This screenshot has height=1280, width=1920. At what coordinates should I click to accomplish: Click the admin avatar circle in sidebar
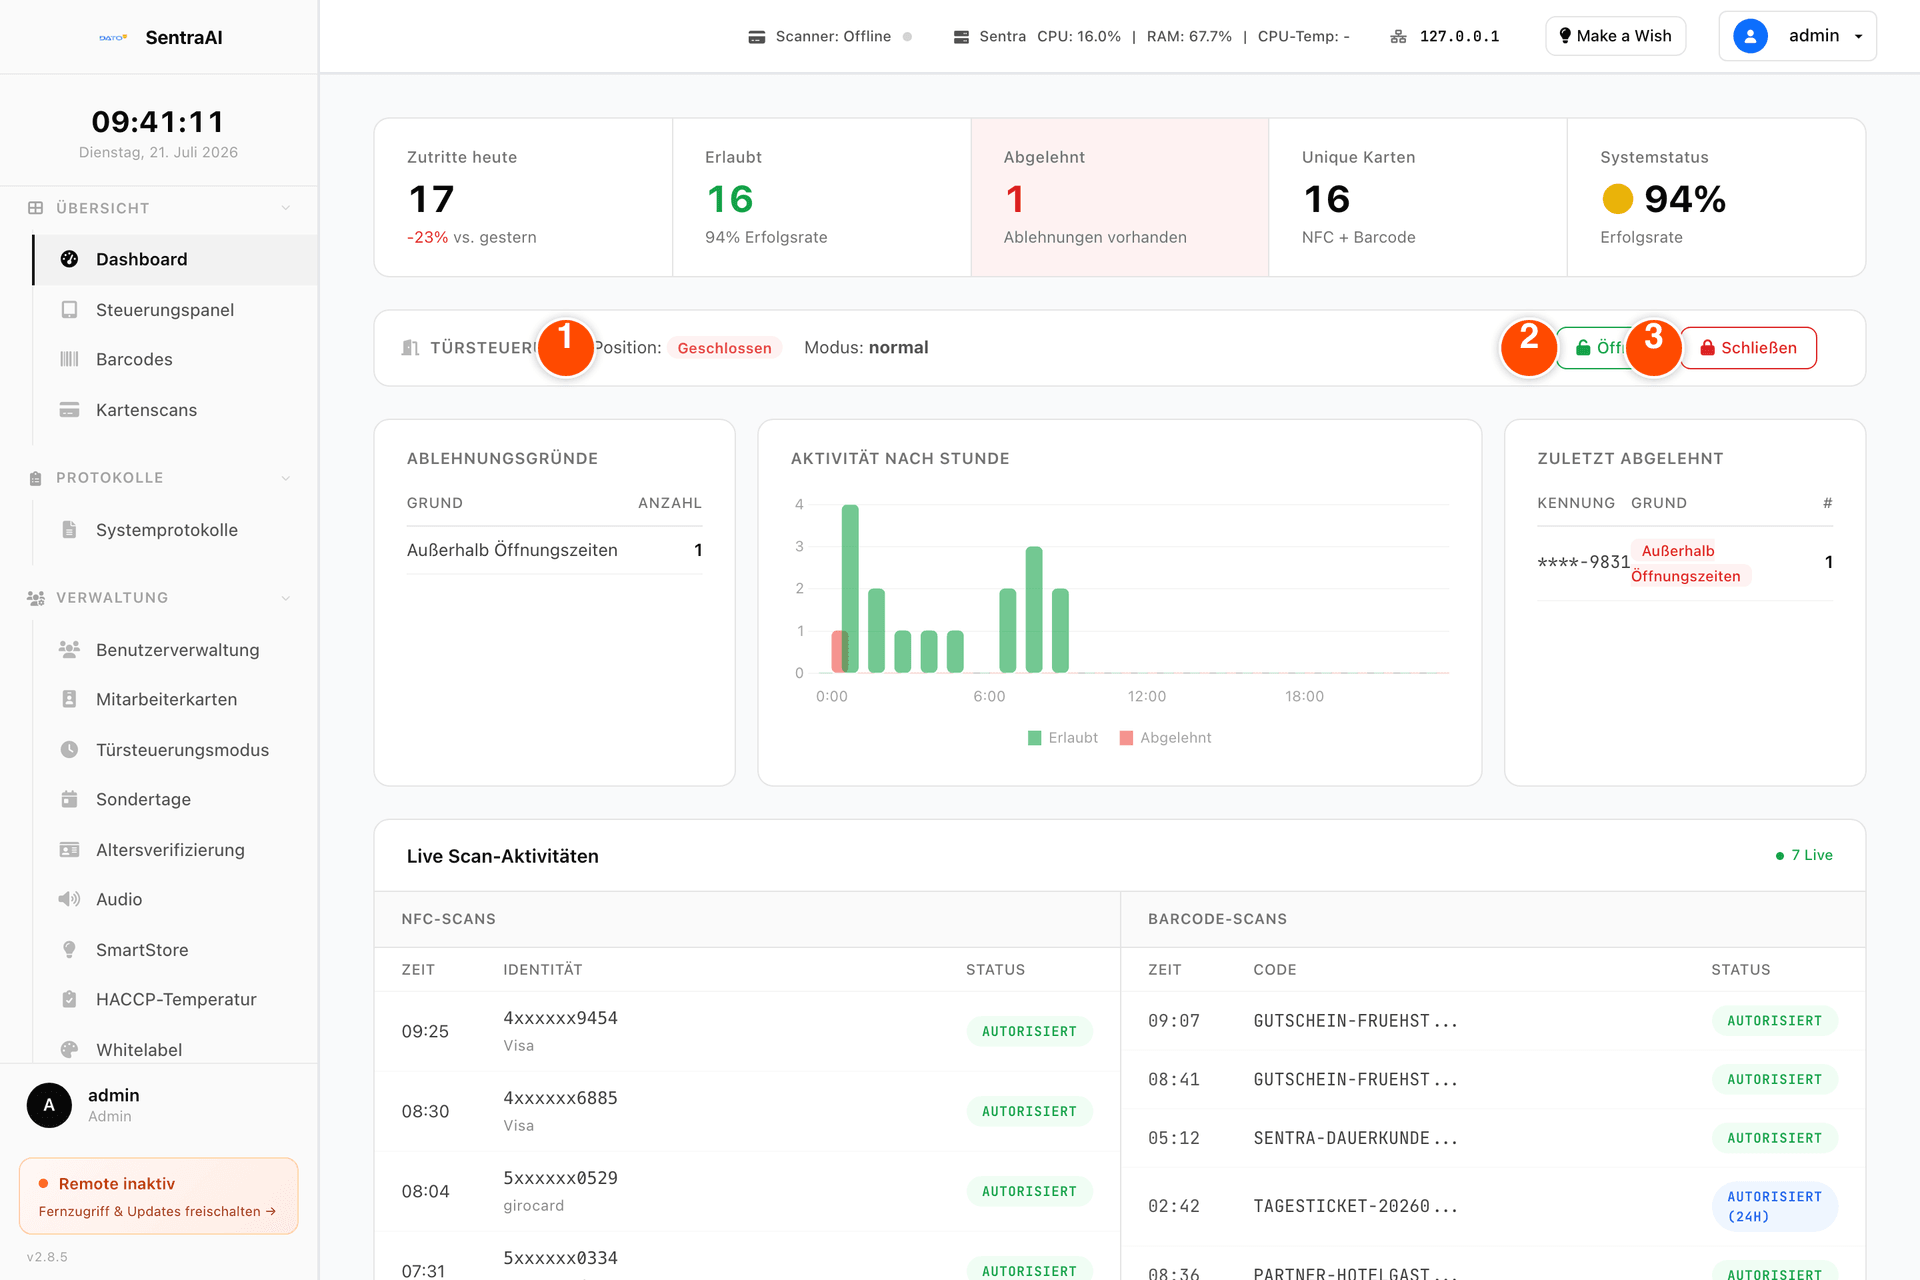pyautogui.click(x=49, y=1105)
